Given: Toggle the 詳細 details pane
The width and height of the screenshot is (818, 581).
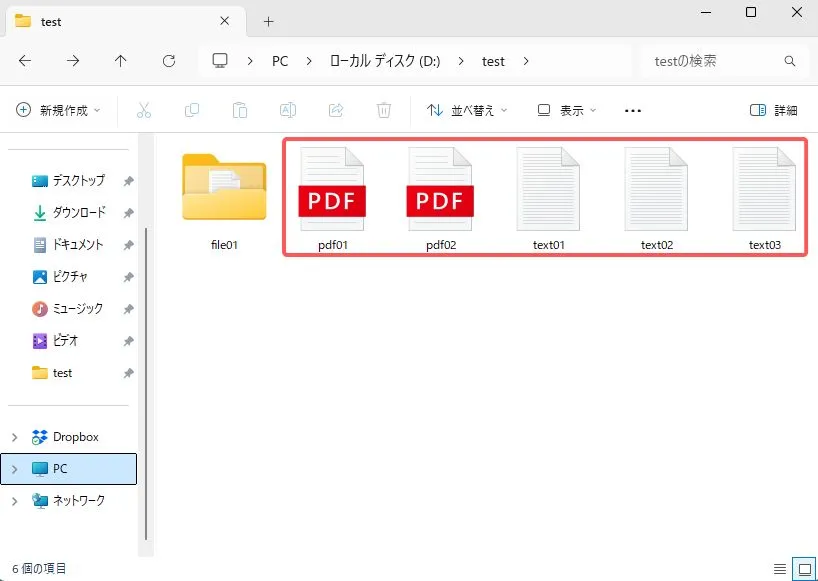Looking at the screenshot, I should click(x=773, y=110).
